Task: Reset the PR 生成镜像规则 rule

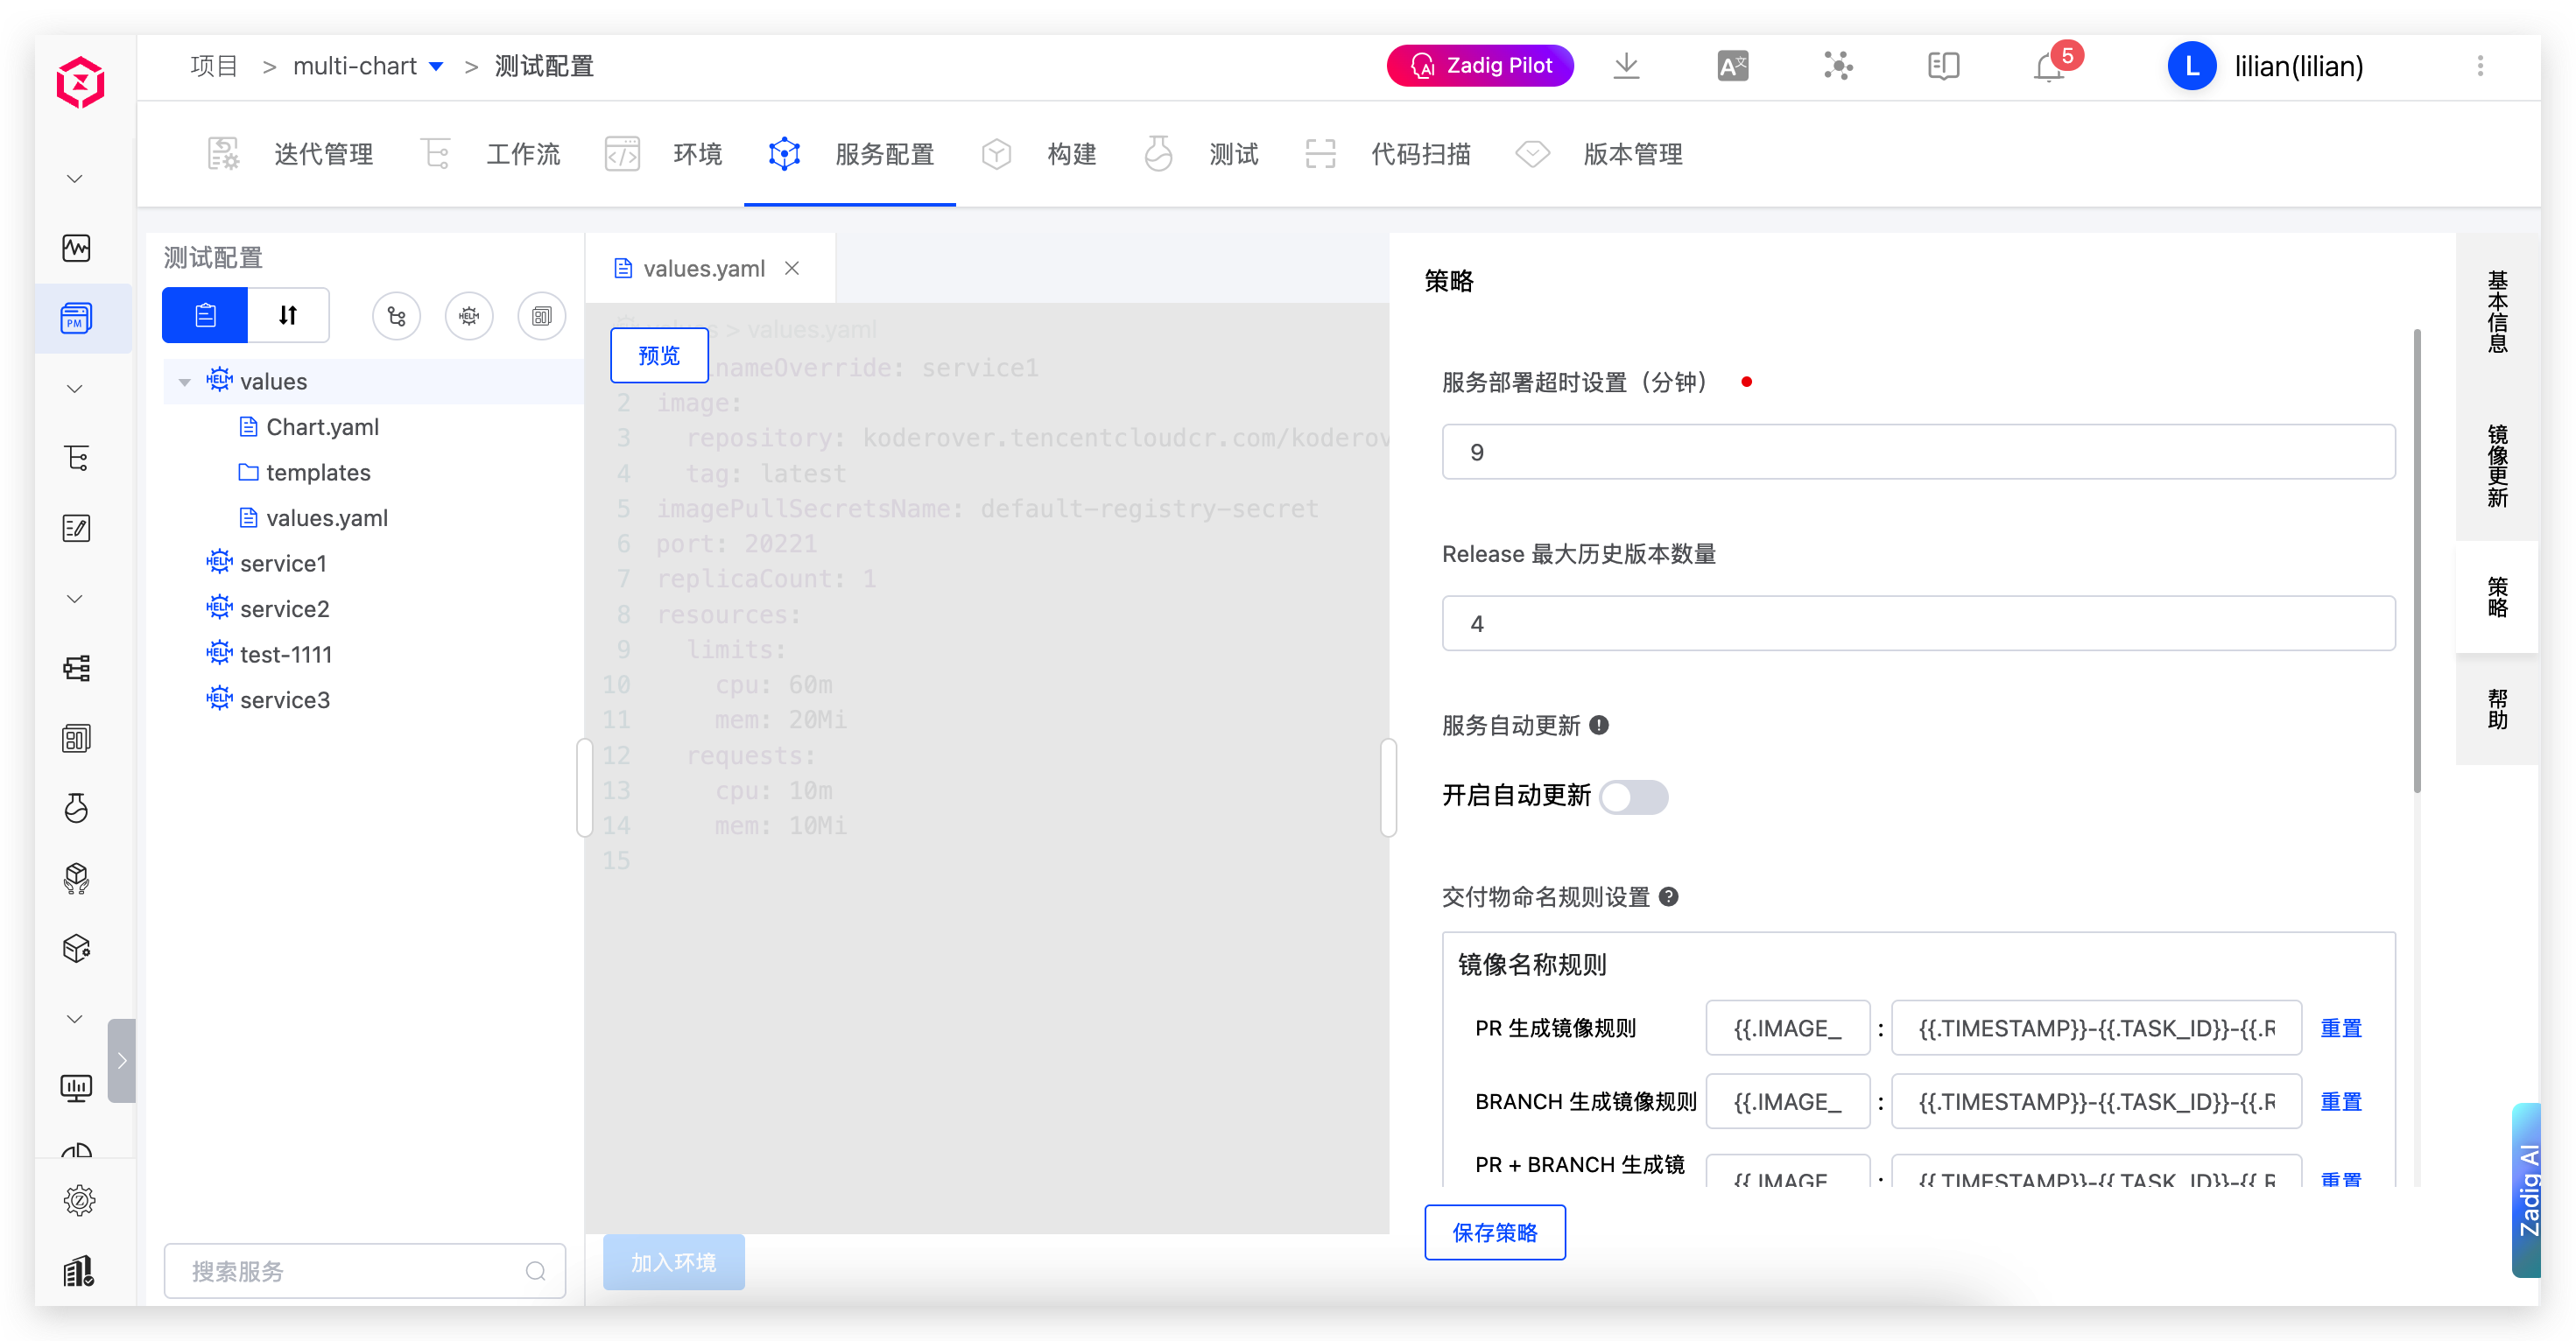Action: (x=2341, y=1028)
